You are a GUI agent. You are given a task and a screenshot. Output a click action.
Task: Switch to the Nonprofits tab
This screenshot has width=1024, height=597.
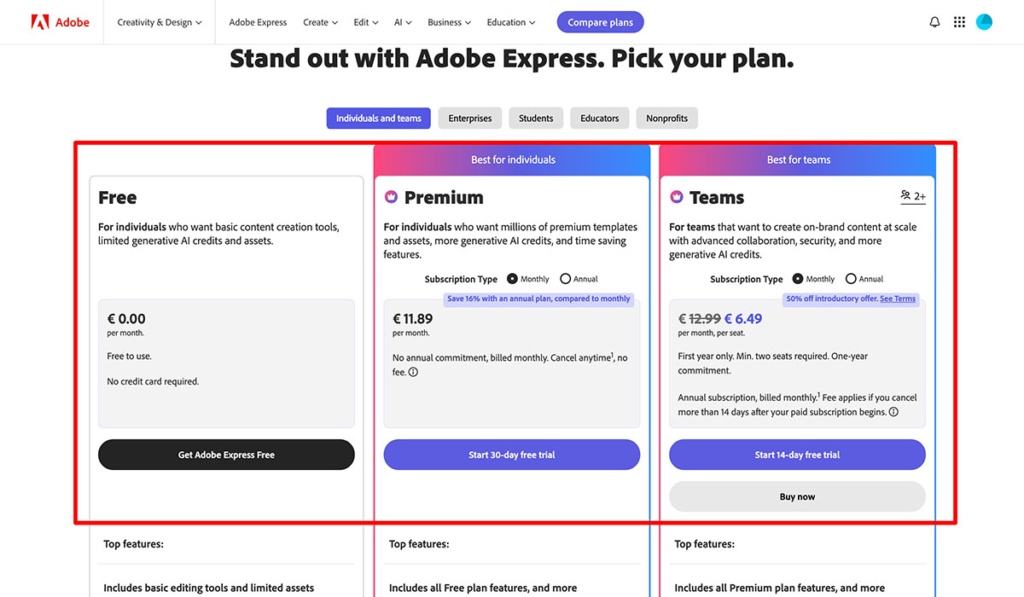[x=667, y=117]
